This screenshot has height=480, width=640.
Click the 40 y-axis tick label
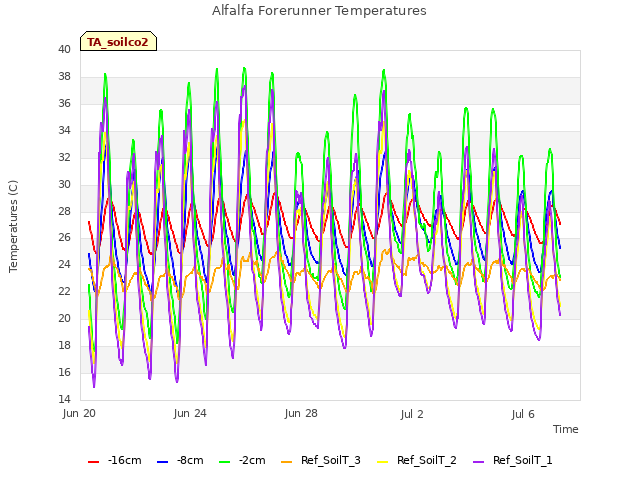coord(64,49)
